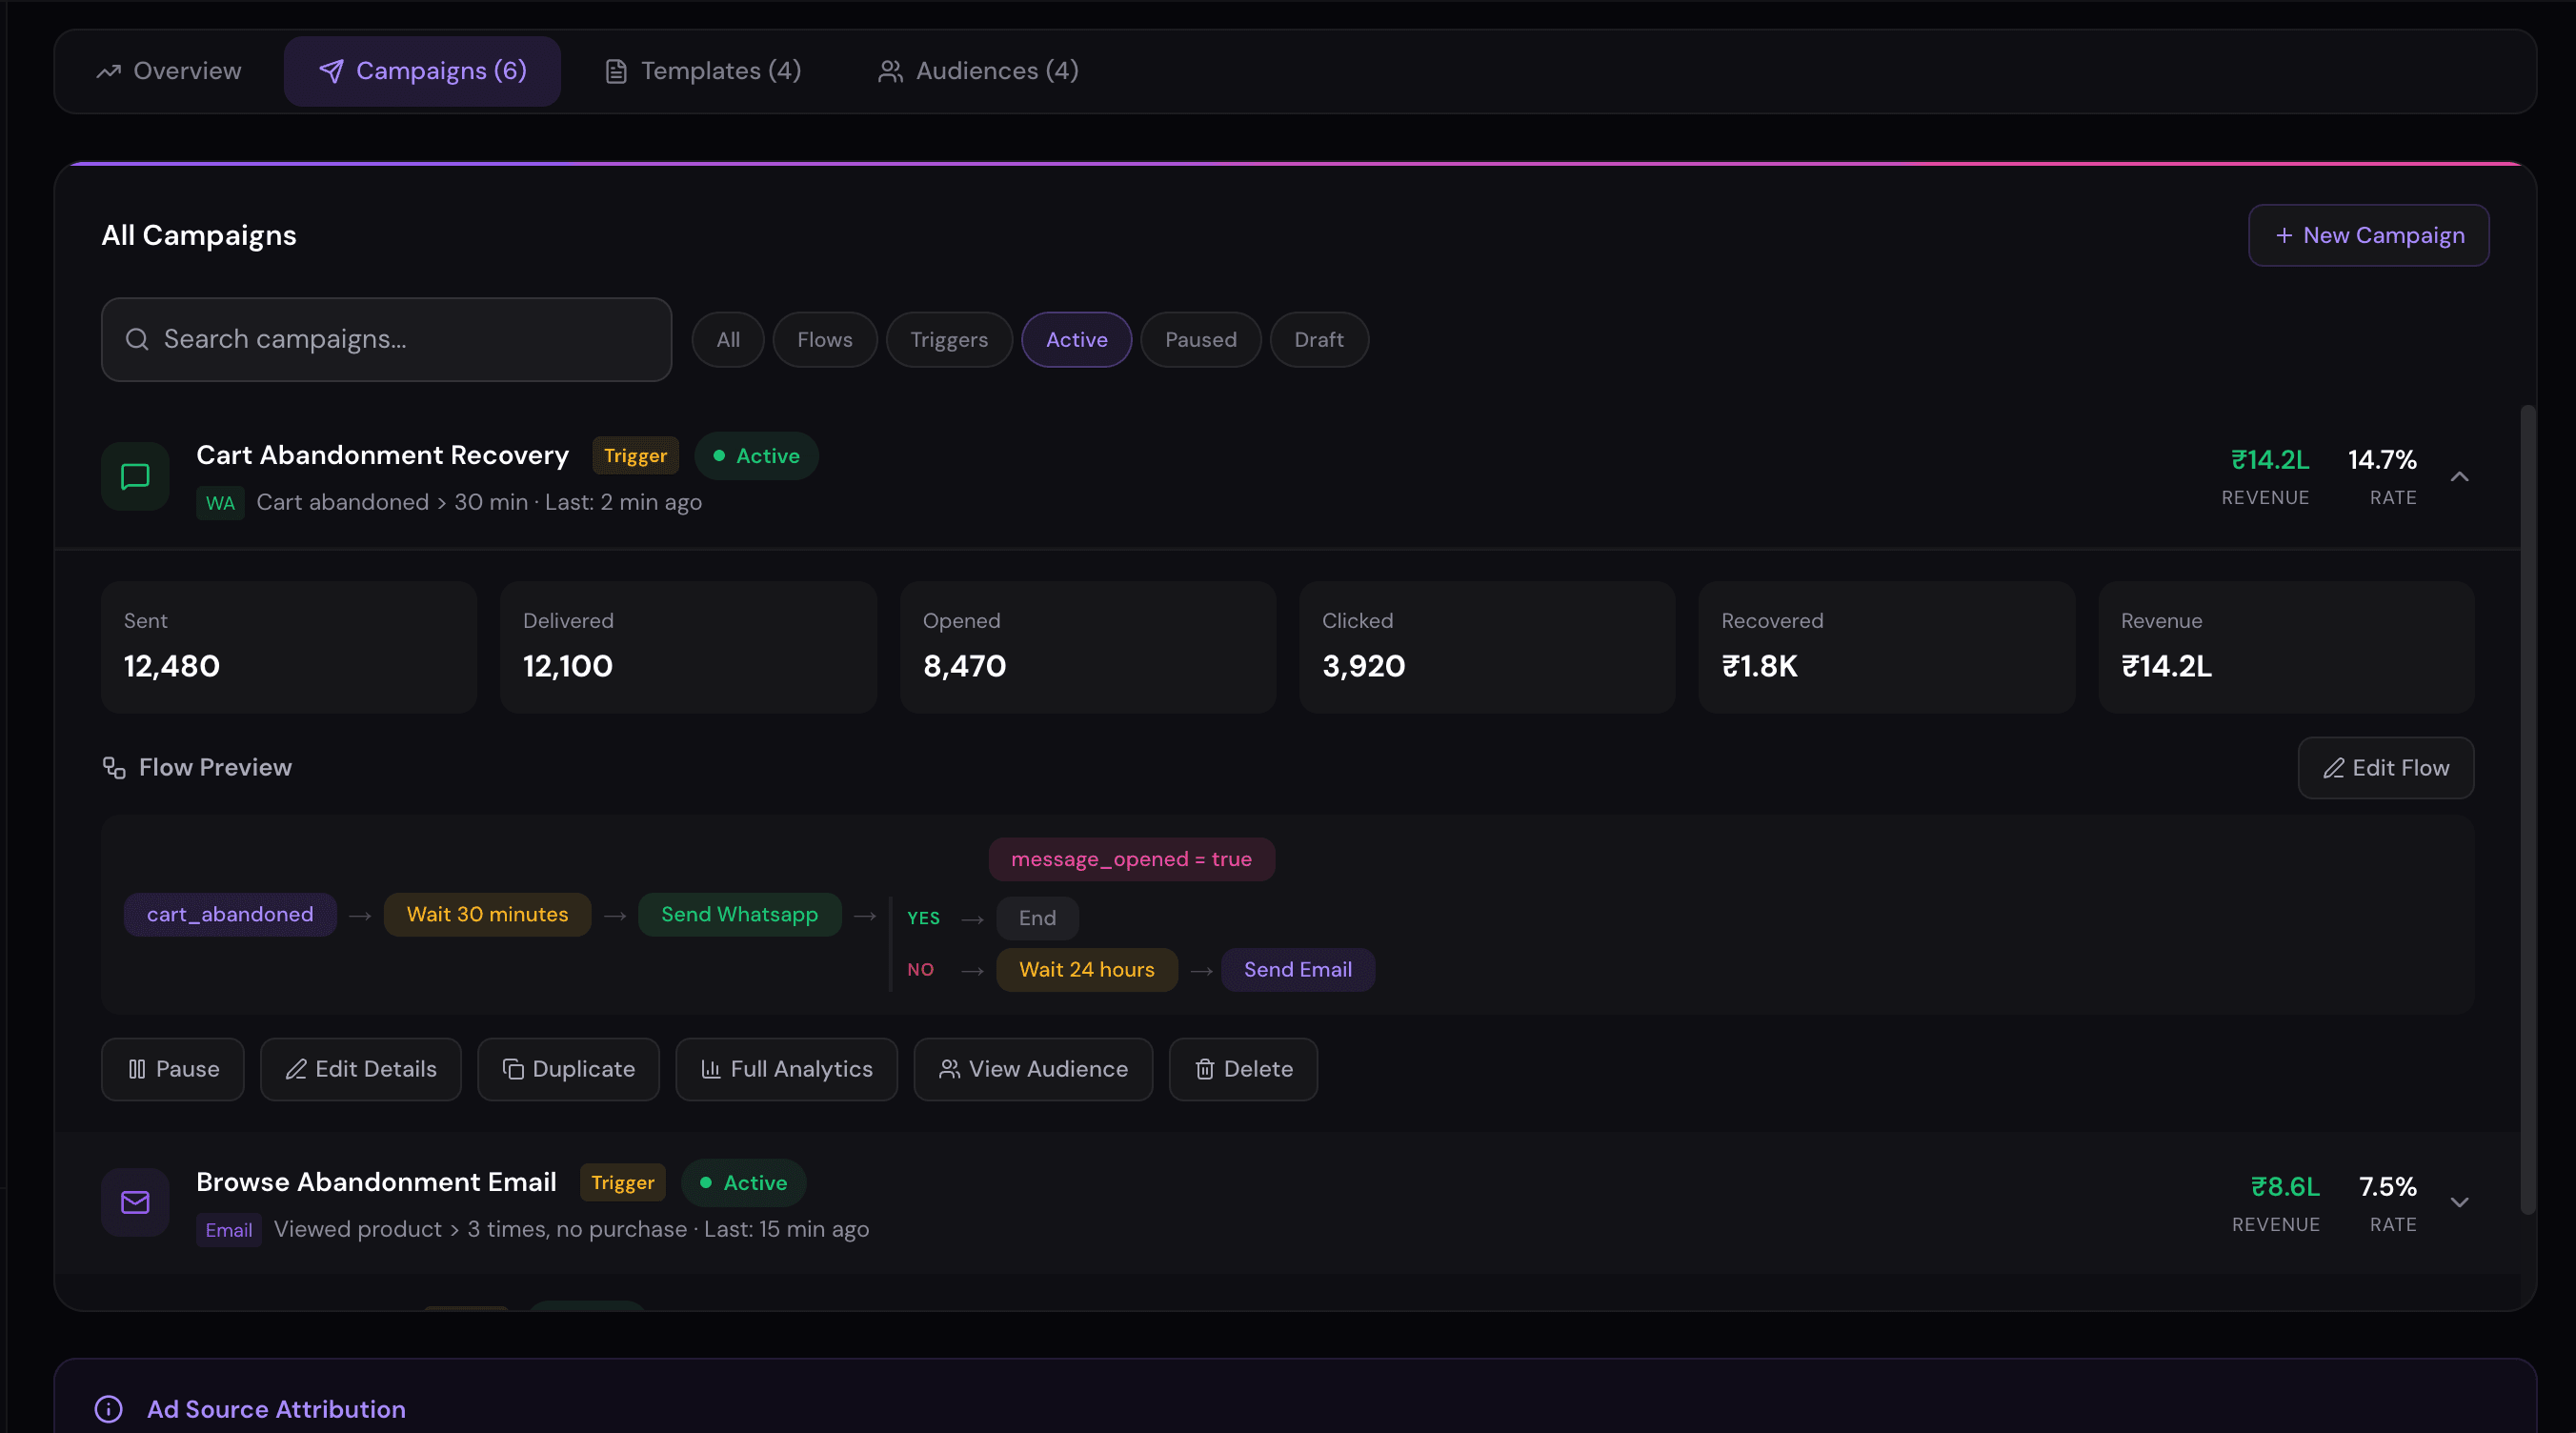2576x1433 pixels.
Task: Filter campaigns by All
Action: click(728, 340)
